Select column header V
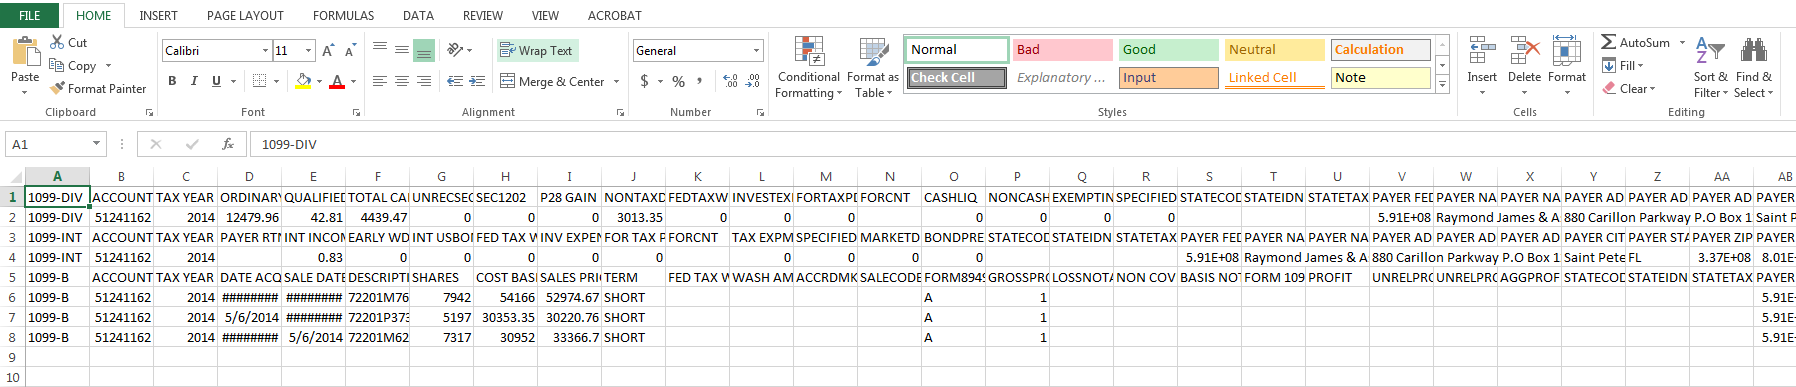 (x=1402, y=176)
